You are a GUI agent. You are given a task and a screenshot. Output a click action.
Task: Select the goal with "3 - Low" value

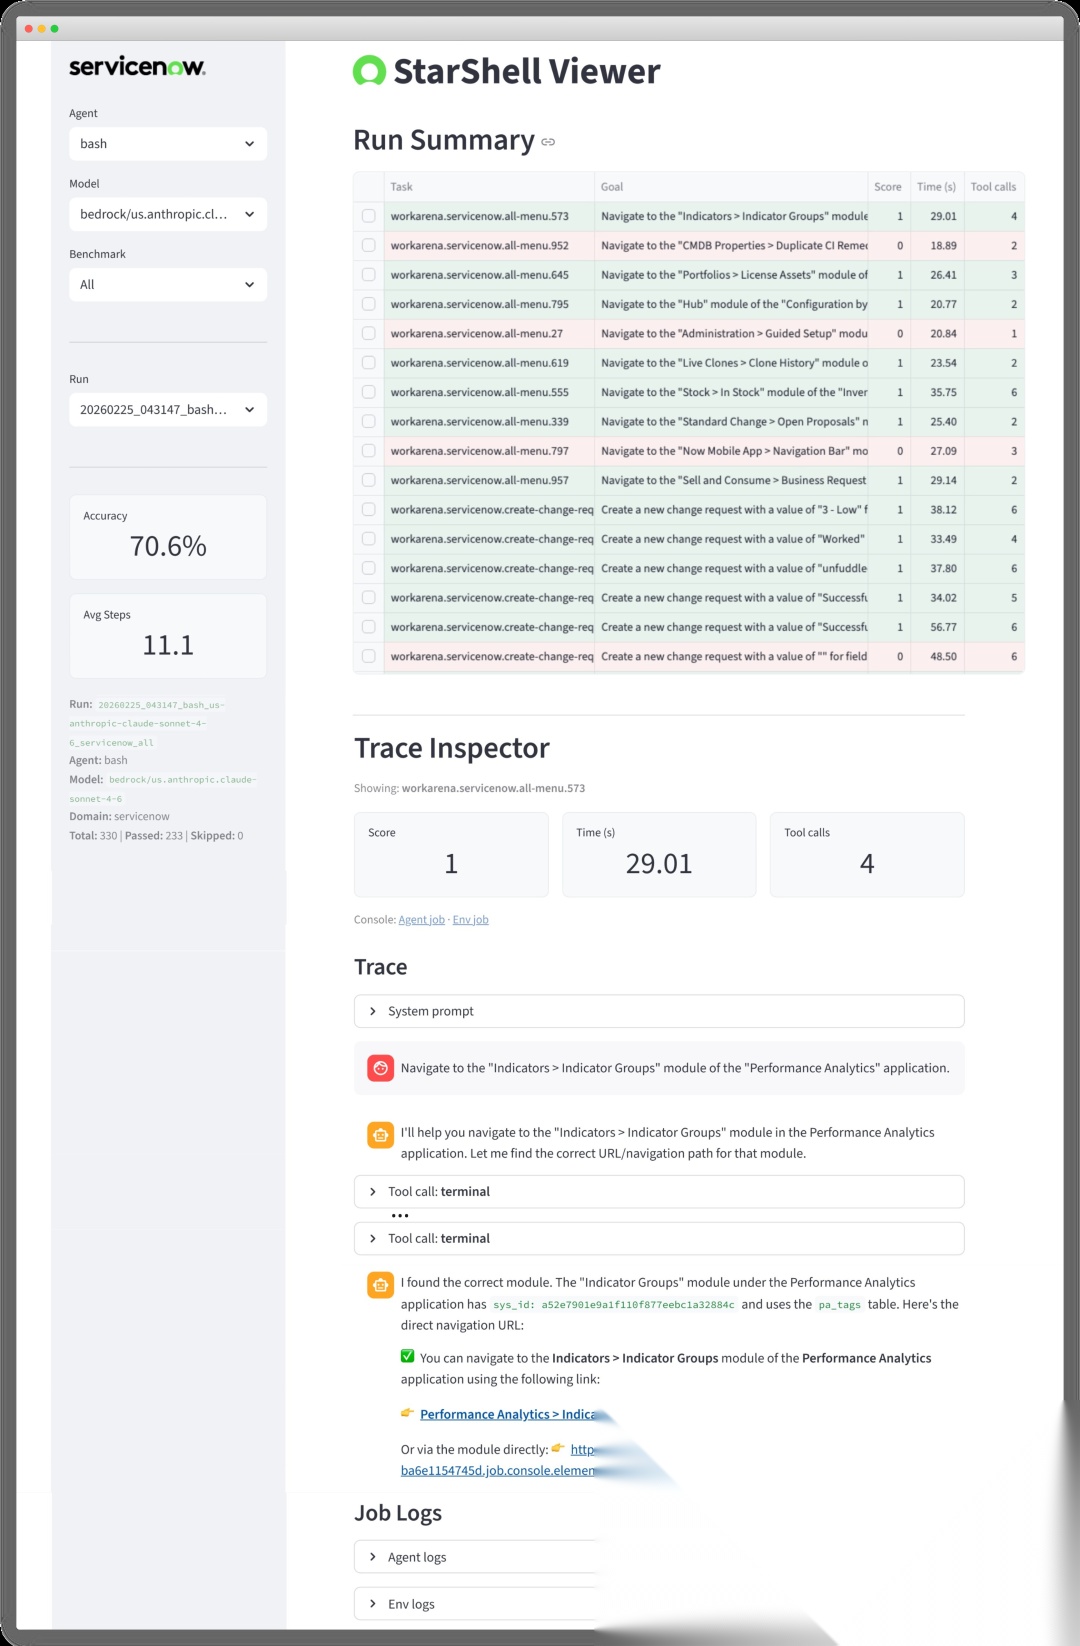(731, 510)
